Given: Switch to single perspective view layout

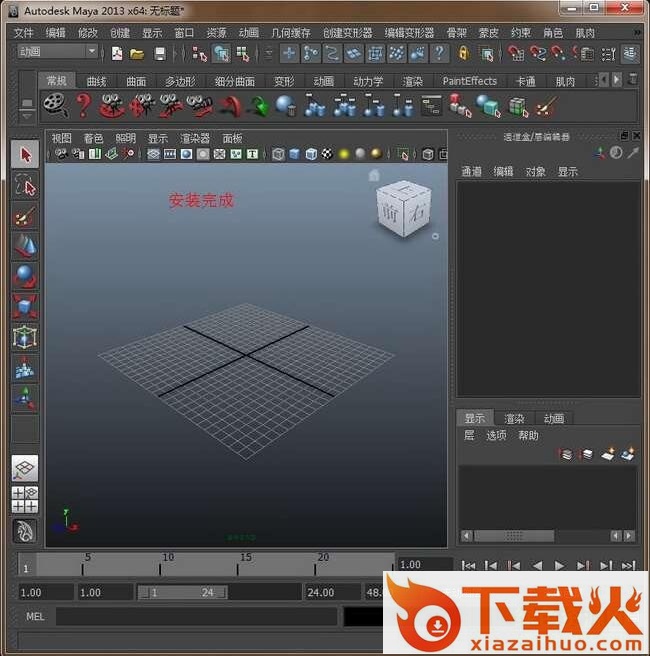Looking at the screenshot, I should 25,468.
